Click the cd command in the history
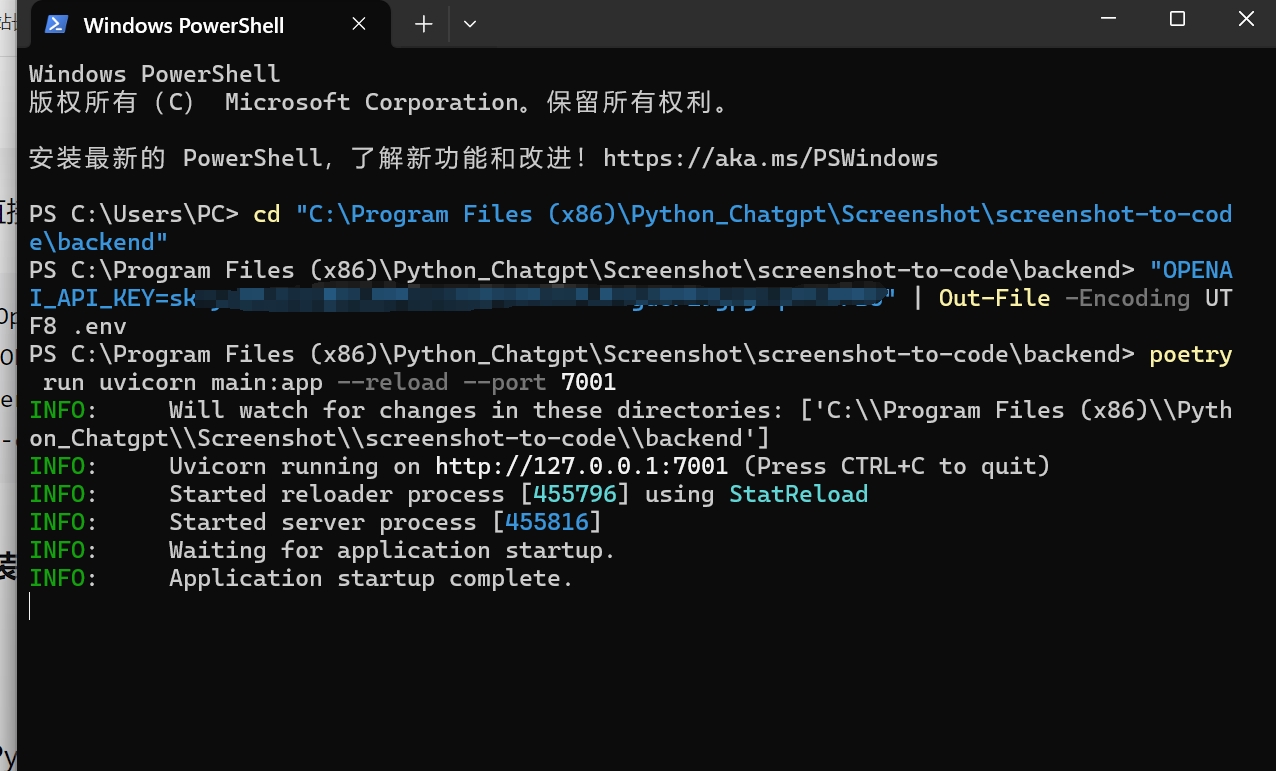The width and height of the screenshot is (1276, 771). [x=267, y=213]
